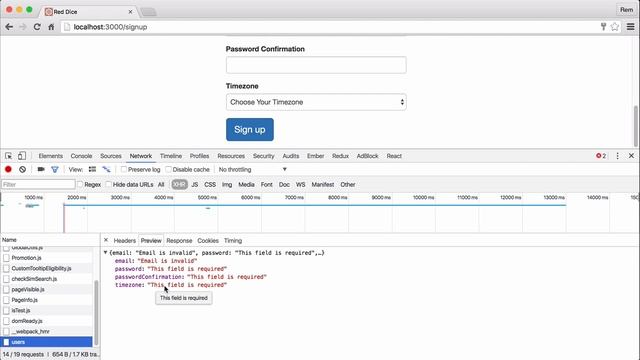
Task: Reload the page with the refresh icon
Action: [37, 27]
